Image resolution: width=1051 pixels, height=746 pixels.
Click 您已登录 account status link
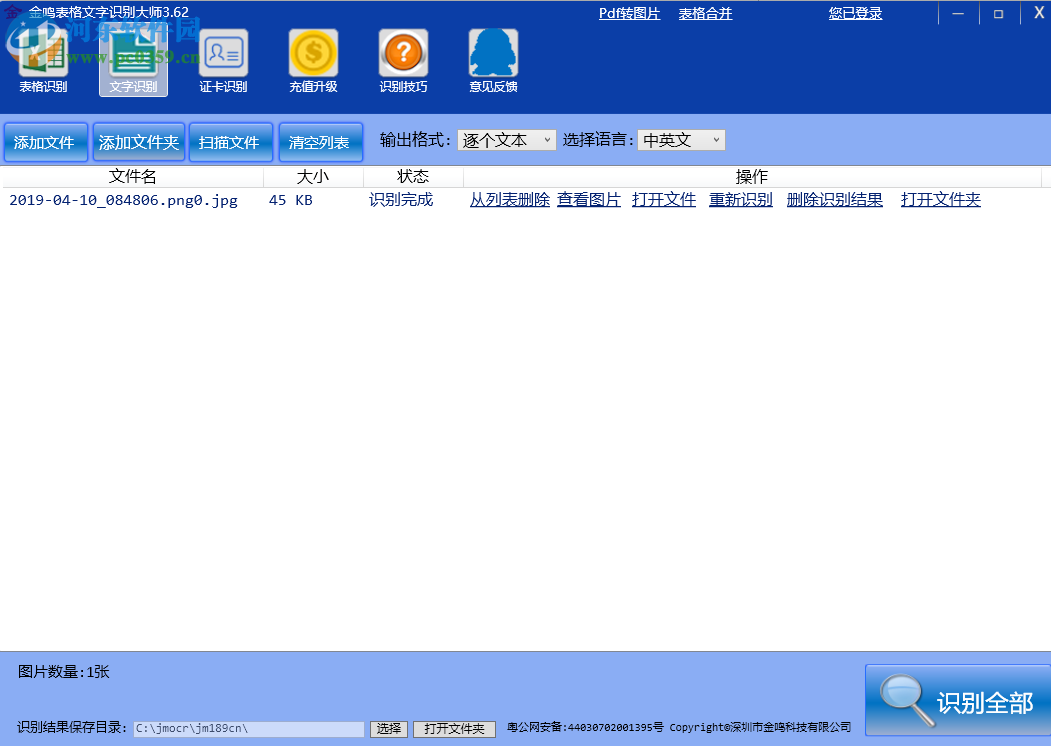point(855,14)
